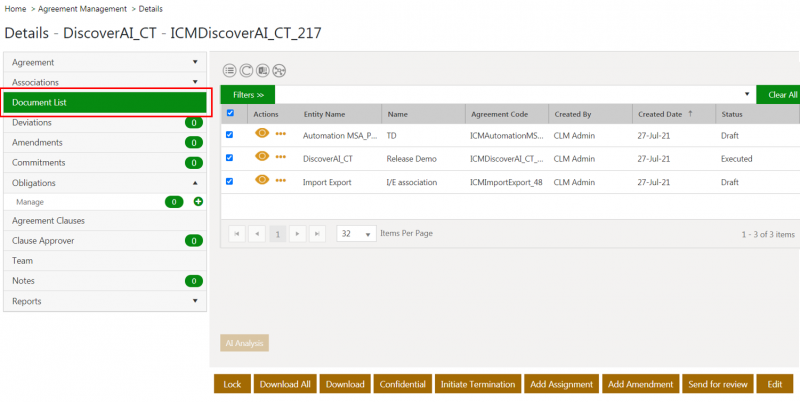Open the Items Per Page dropdown
This screenshot has width=800, height=402.
click(357, 234)
